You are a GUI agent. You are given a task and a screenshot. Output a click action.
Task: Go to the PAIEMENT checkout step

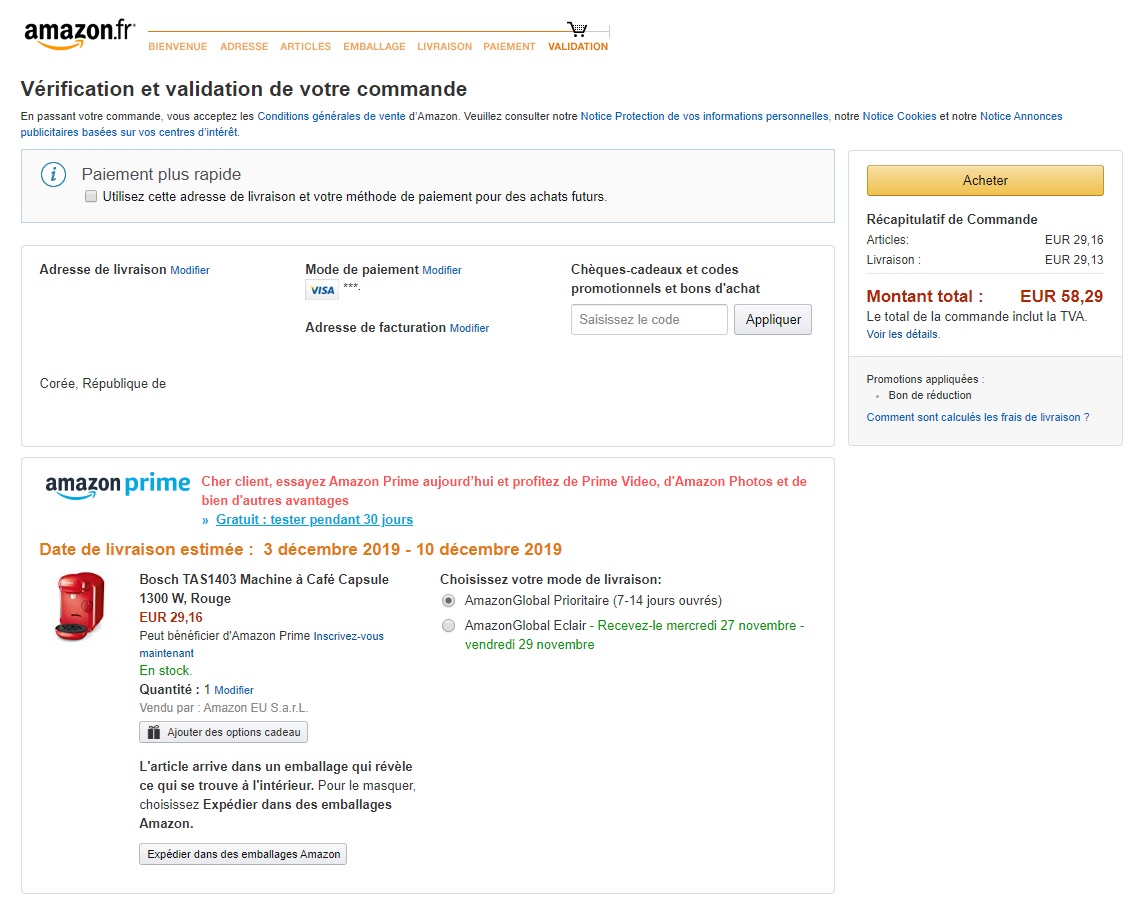[509, 47]
